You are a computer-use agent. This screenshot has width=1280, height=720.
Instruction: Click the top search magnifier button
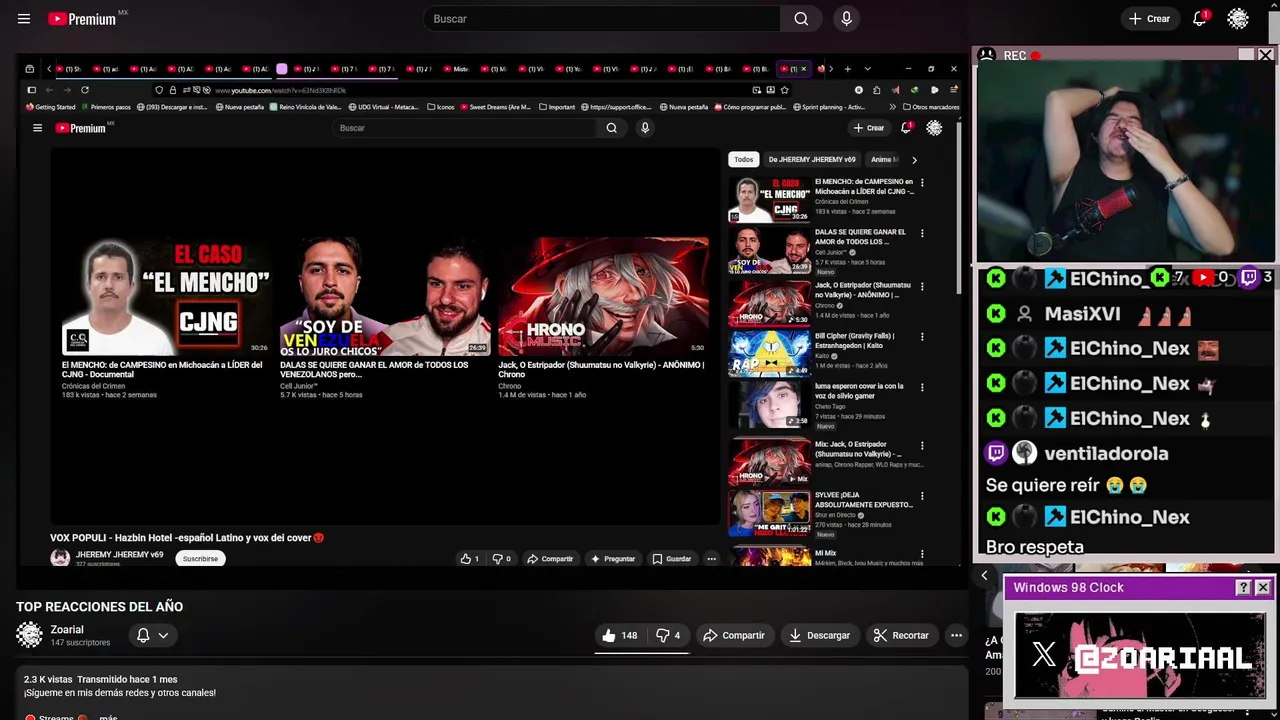(801, 19)
